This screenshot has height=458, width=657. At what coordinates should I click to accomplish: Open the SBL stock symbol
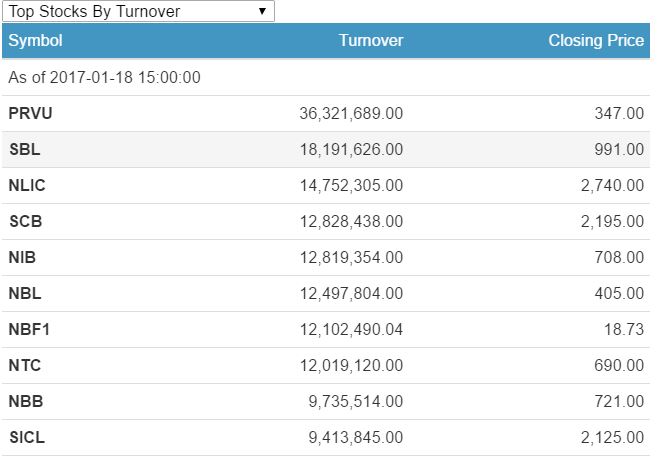pyautogui.click(x=25, y=150)
